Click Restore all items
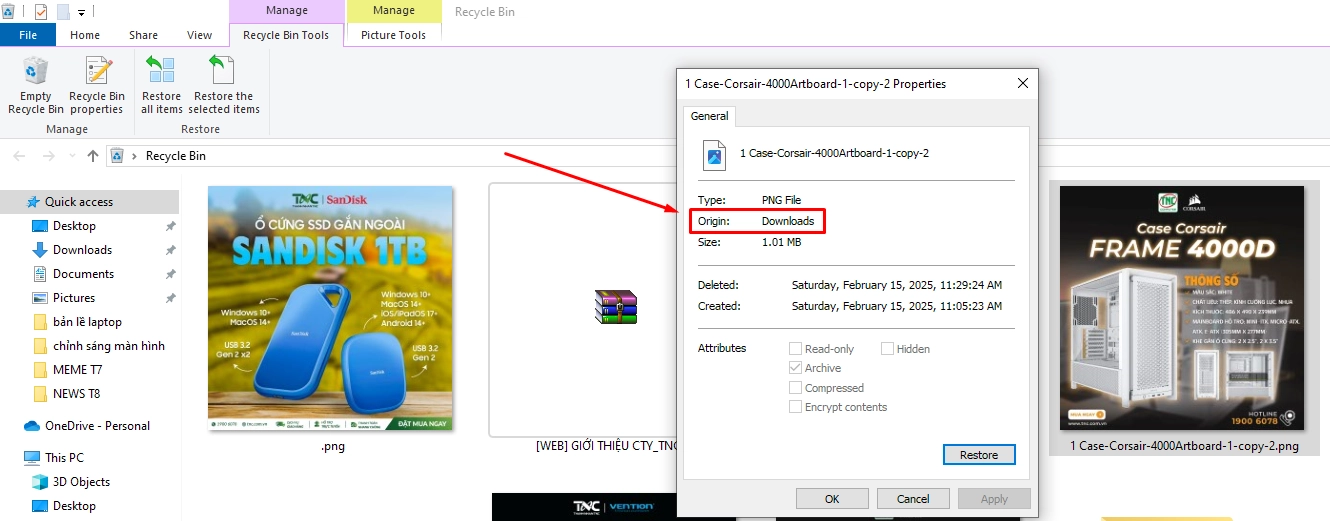Viewport: 1330px width, 521px height. point(161,86)
